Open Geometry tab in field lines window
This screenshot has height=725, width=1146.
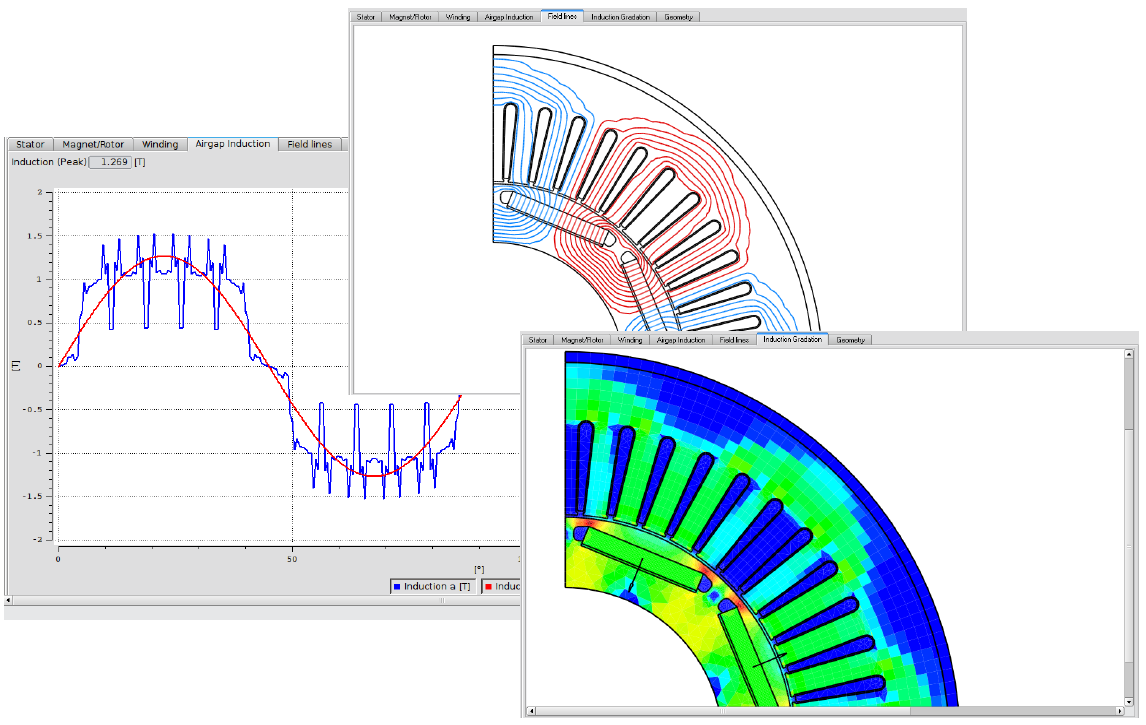[678, 17]
